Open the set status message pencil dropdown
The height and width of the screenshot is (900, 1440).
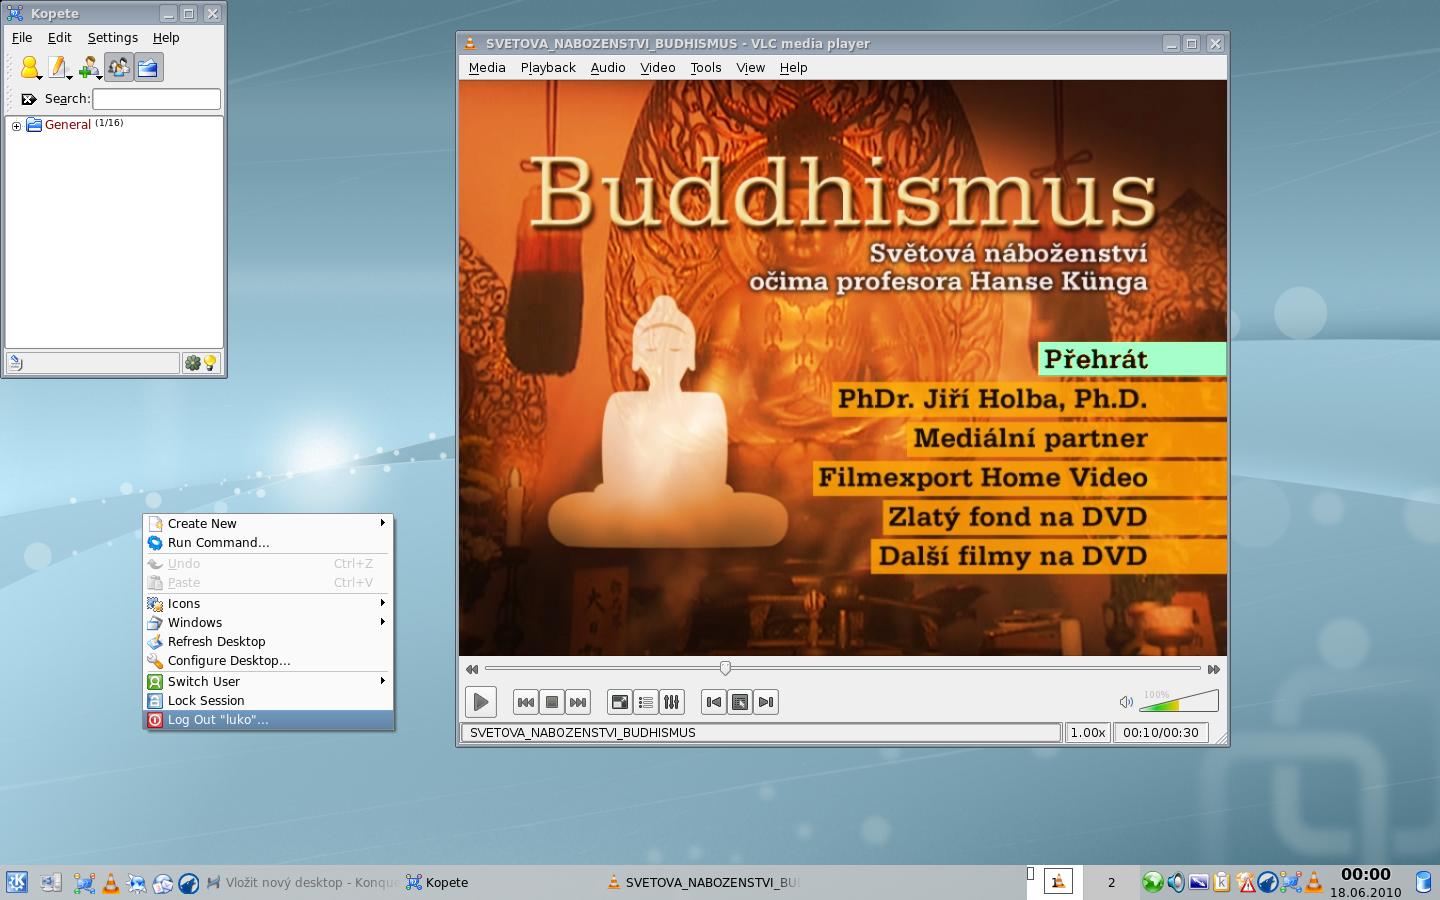click(60, 68)
